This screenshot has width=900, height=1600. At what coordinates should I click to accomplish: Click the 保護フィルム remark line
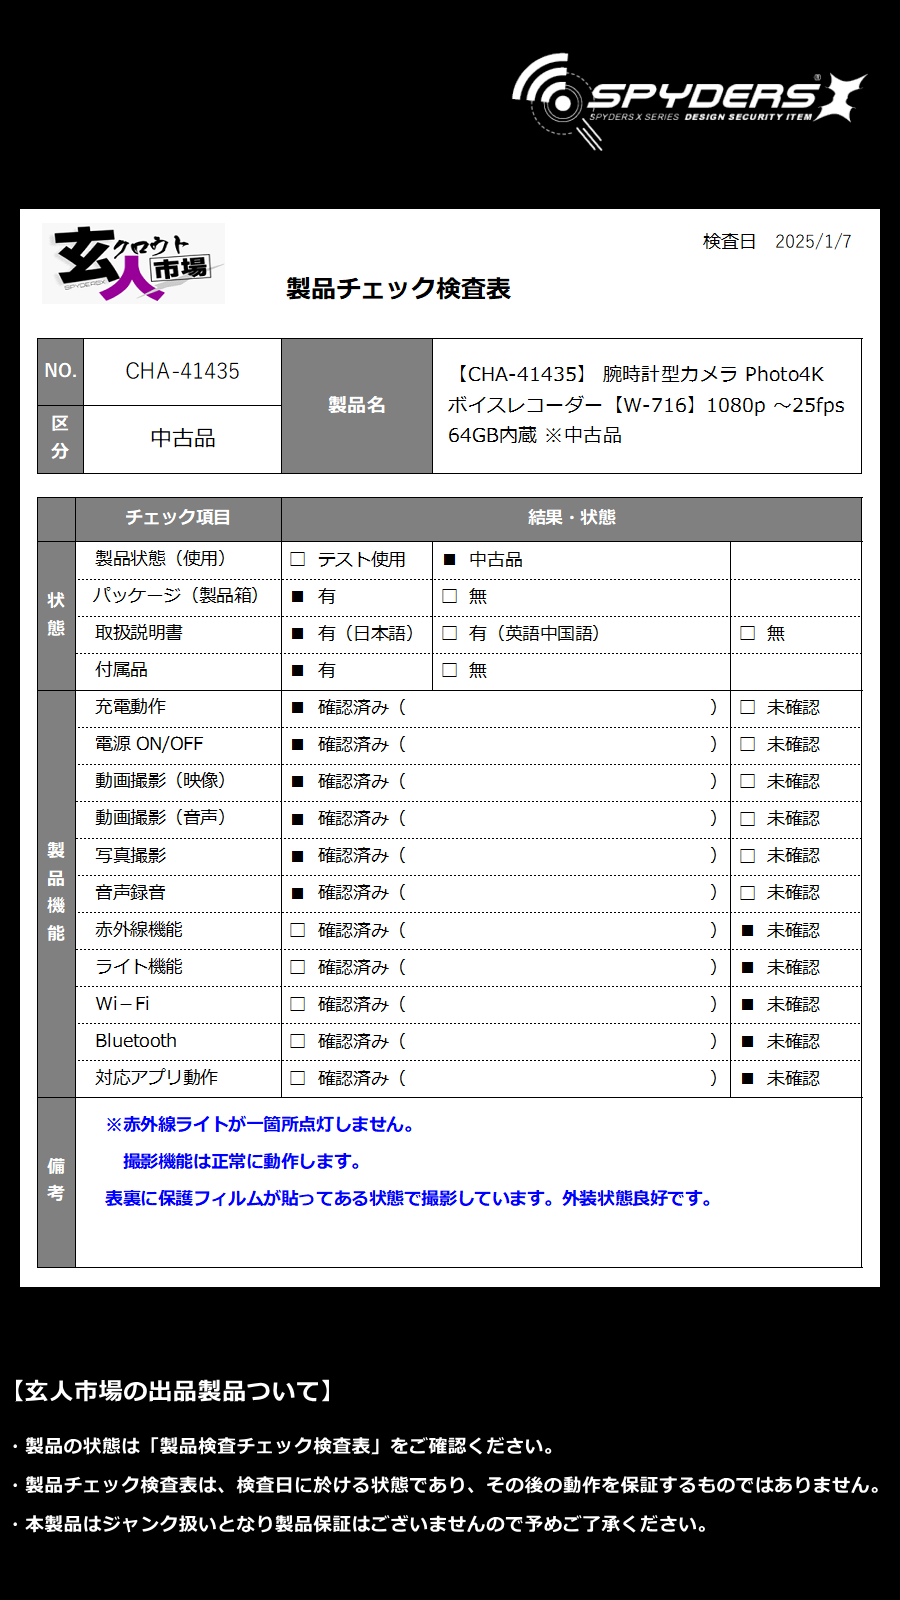point(409,1198)
